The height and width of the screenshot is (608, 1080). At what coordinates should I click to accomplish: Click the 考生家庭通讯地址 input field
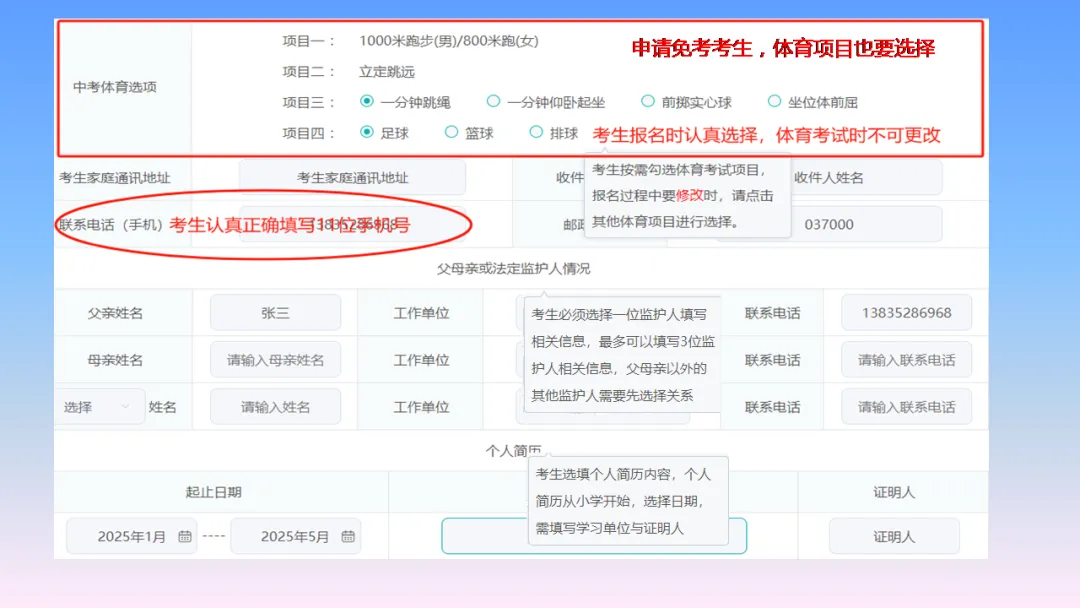click(351, 176)
